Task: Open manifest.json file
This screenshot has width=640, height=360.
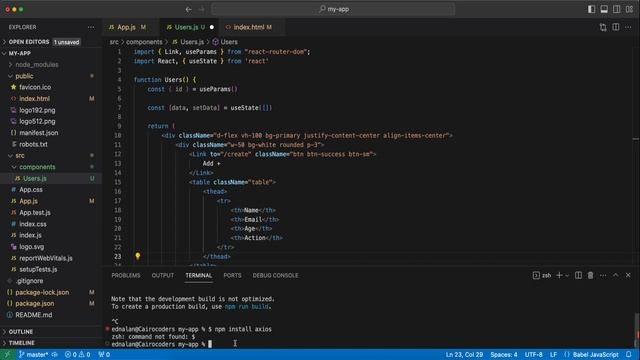Action: 39,133
